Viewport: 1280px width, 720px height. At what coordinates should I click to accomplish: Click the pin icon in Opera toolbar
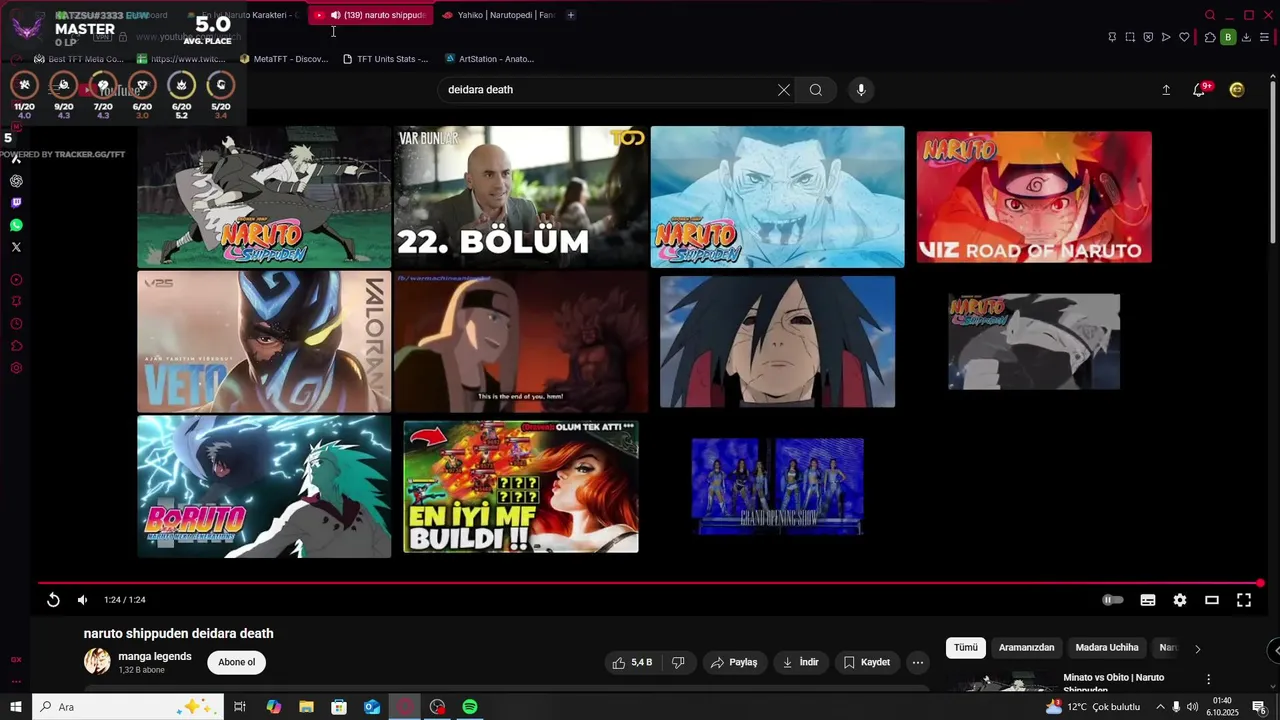(x=1112, y=37)
